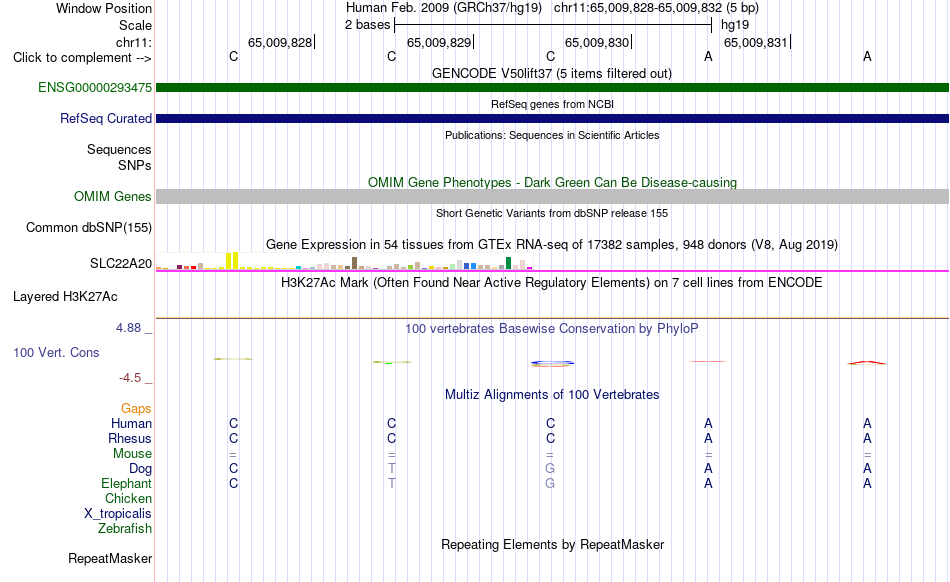Click the H3K27Ac Mark track title
950x582 pixels.
pyautogui.click(x=552, y=282)
